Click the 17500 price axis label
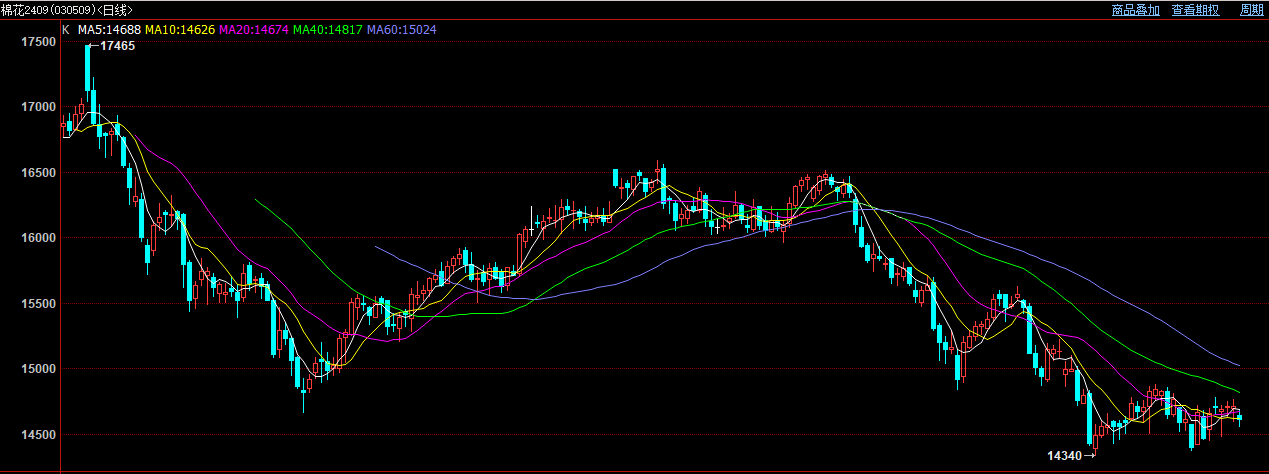The width and height of the screenshot is (1269, 474). 38,42
